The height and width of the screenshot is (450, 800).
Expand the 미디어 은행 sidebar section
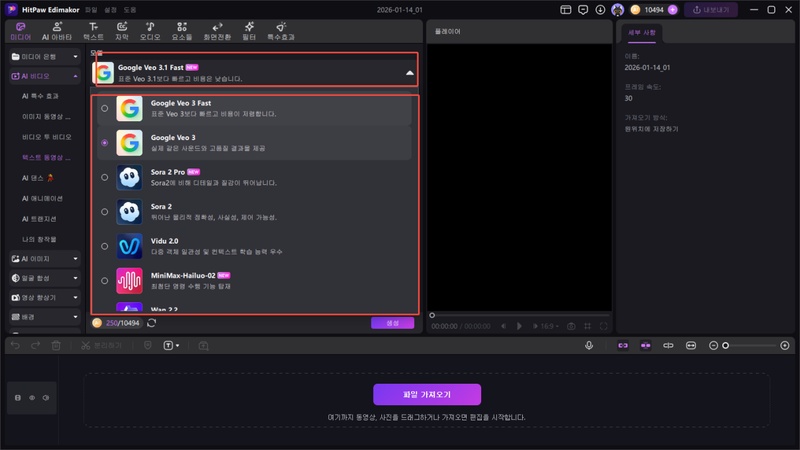pos(75,57)
